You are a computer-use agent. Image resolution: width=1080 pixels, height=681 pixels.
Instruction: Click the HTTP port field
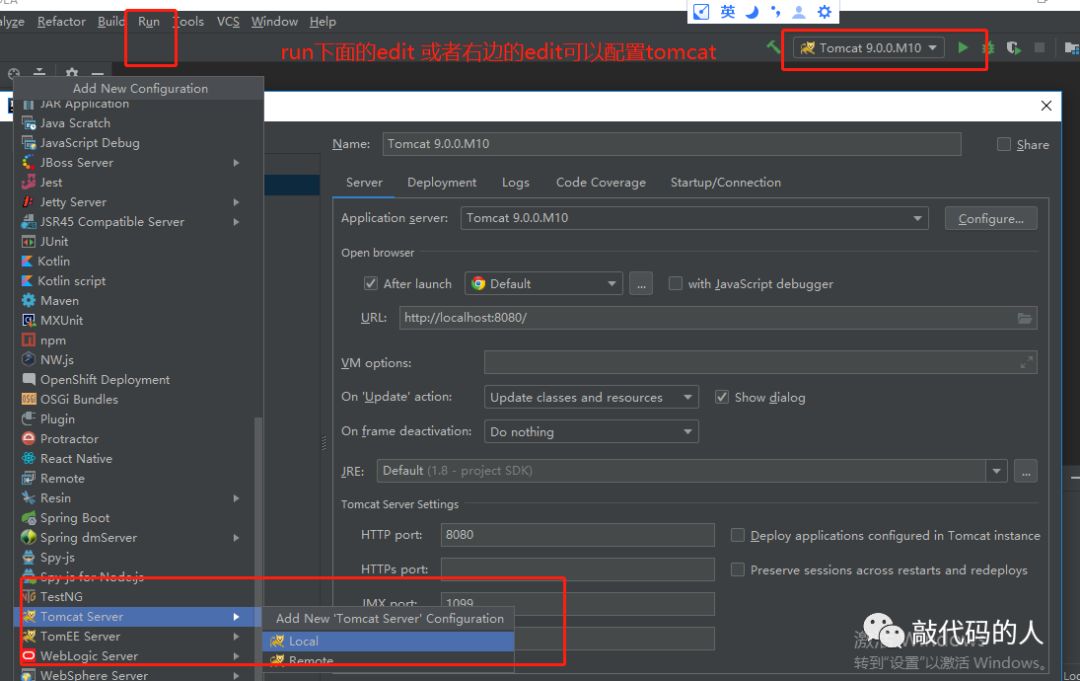coord(577,535)
